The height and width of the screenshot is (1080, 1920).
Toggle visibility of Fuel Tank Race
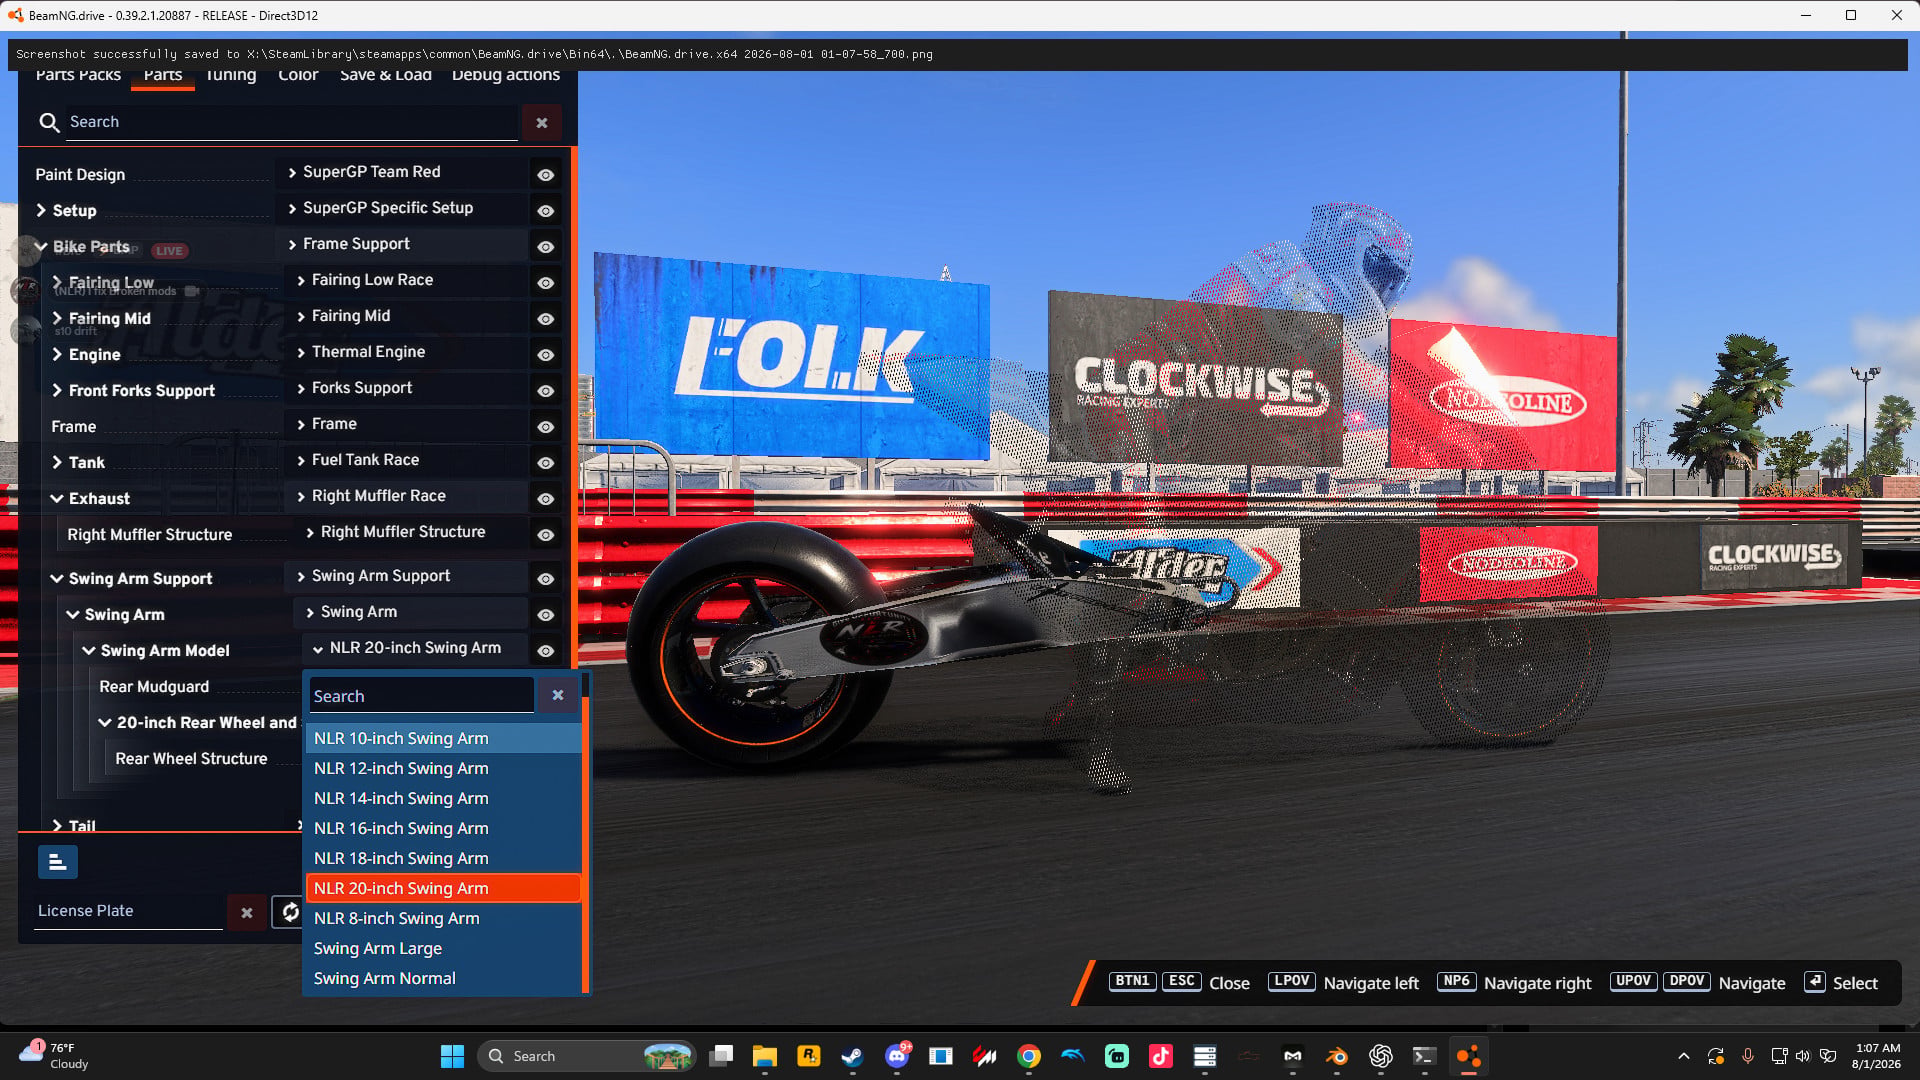pyautogui.click(x=546, y=463)
